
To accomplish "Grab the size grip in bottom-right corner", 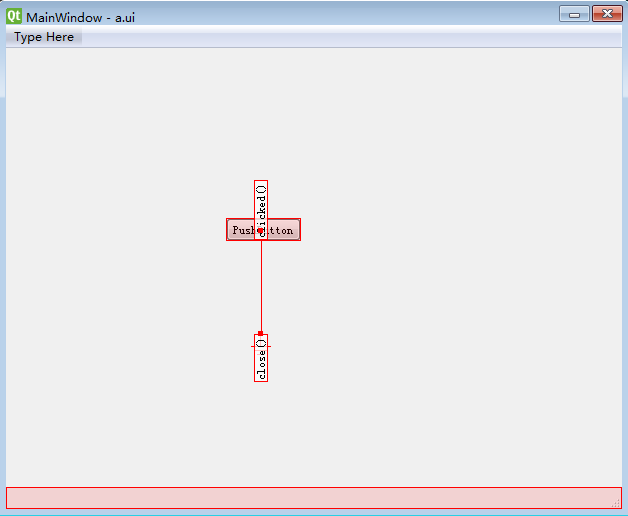I will (616, 503).
